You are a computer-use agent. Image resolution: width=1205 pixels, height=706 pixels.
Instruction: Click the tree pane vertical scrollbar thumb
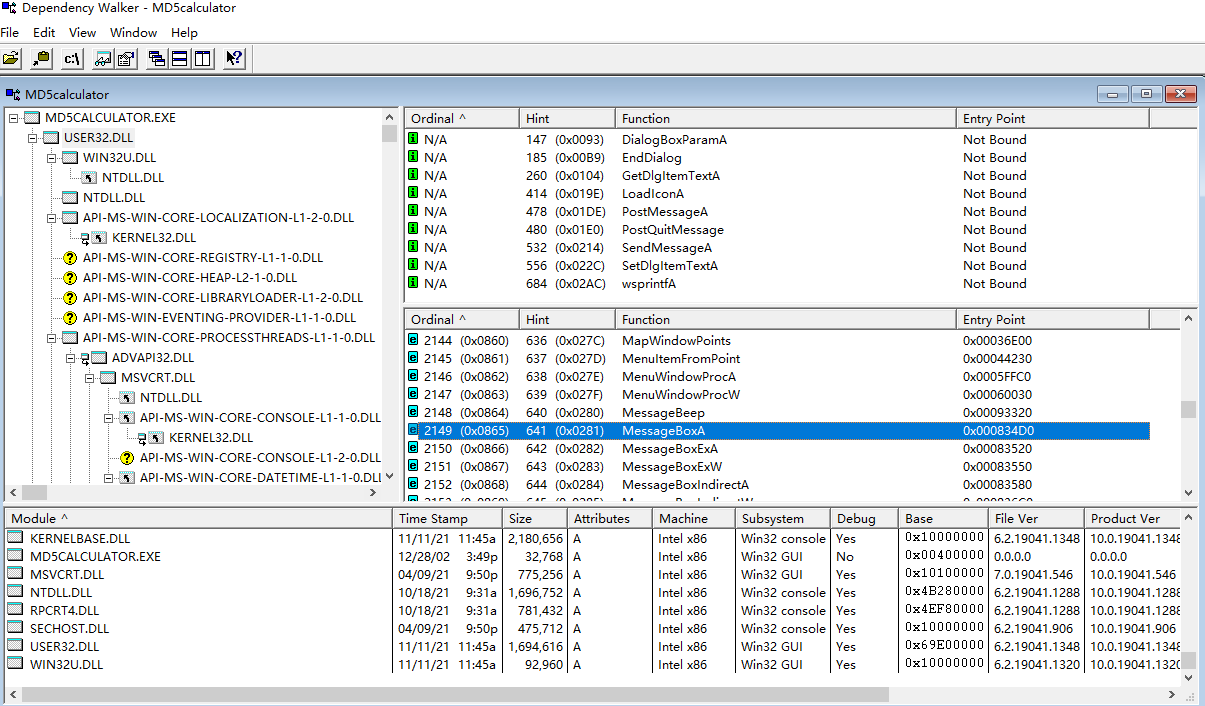click(390, 135)
